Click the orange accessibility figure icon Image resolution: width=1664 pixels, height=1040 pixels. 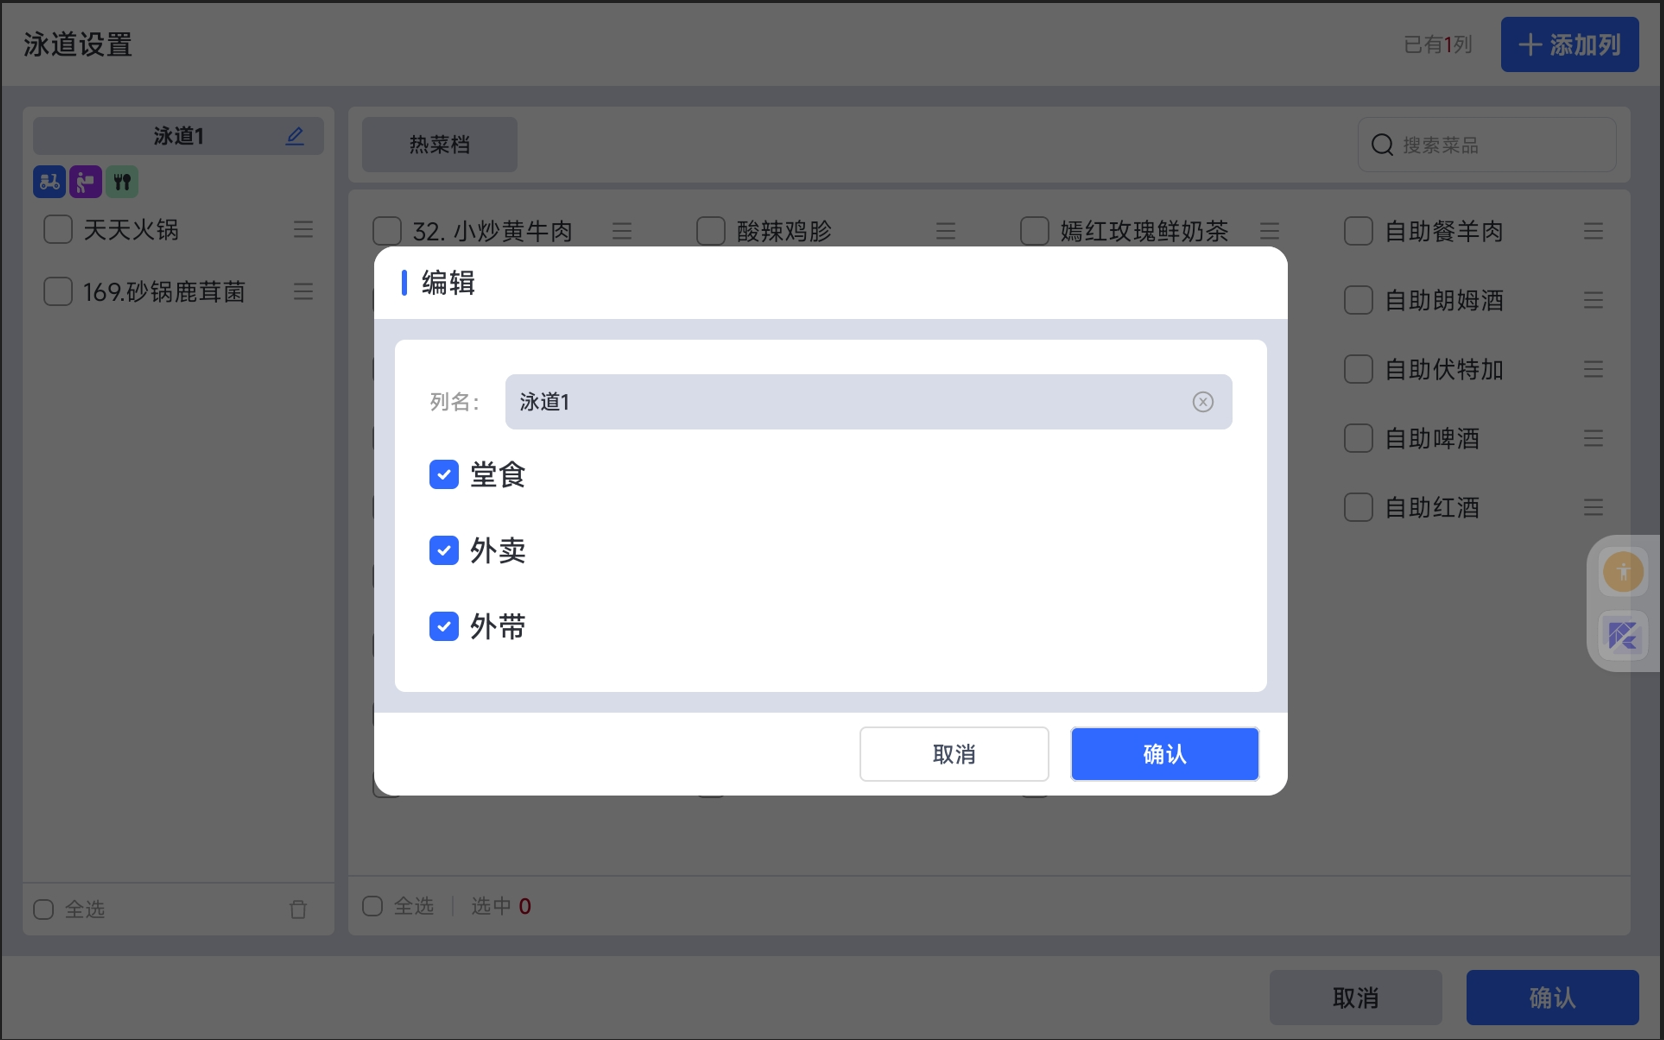pyautogui.click(x=1622, y=572)
